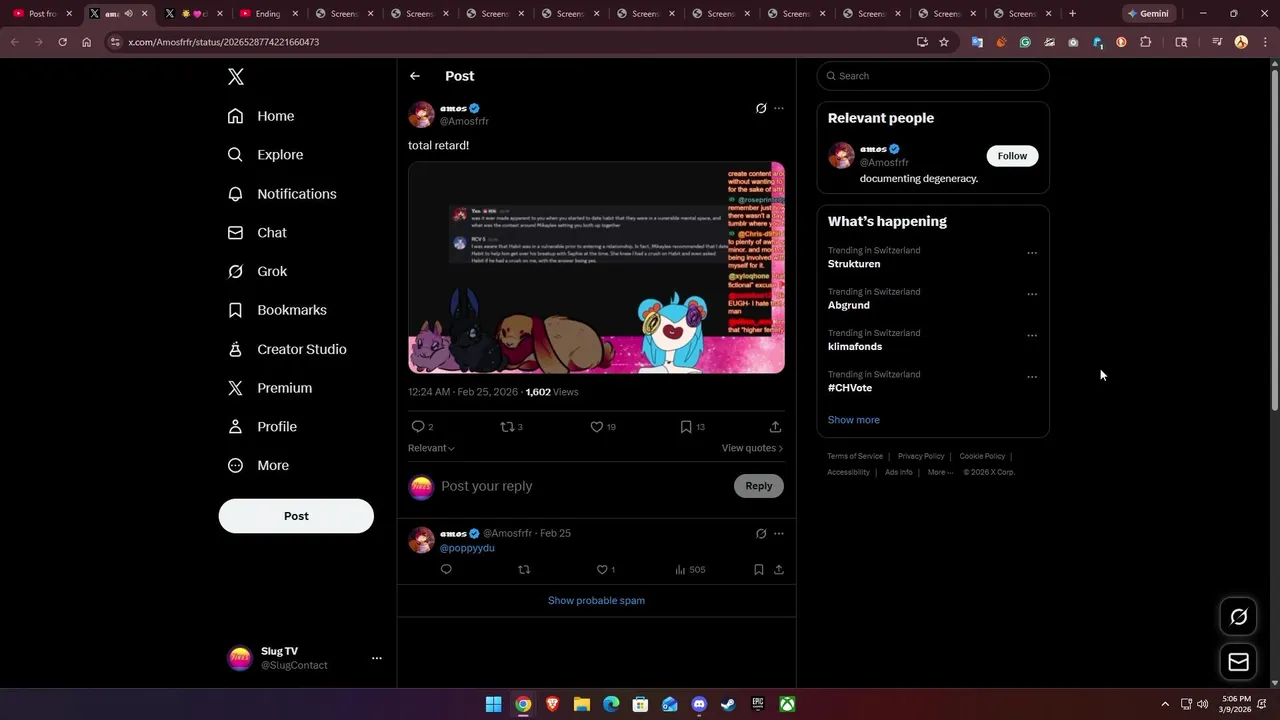Click Grok icon on main post
1280x720 pixels.
click(x=761, y=108)
